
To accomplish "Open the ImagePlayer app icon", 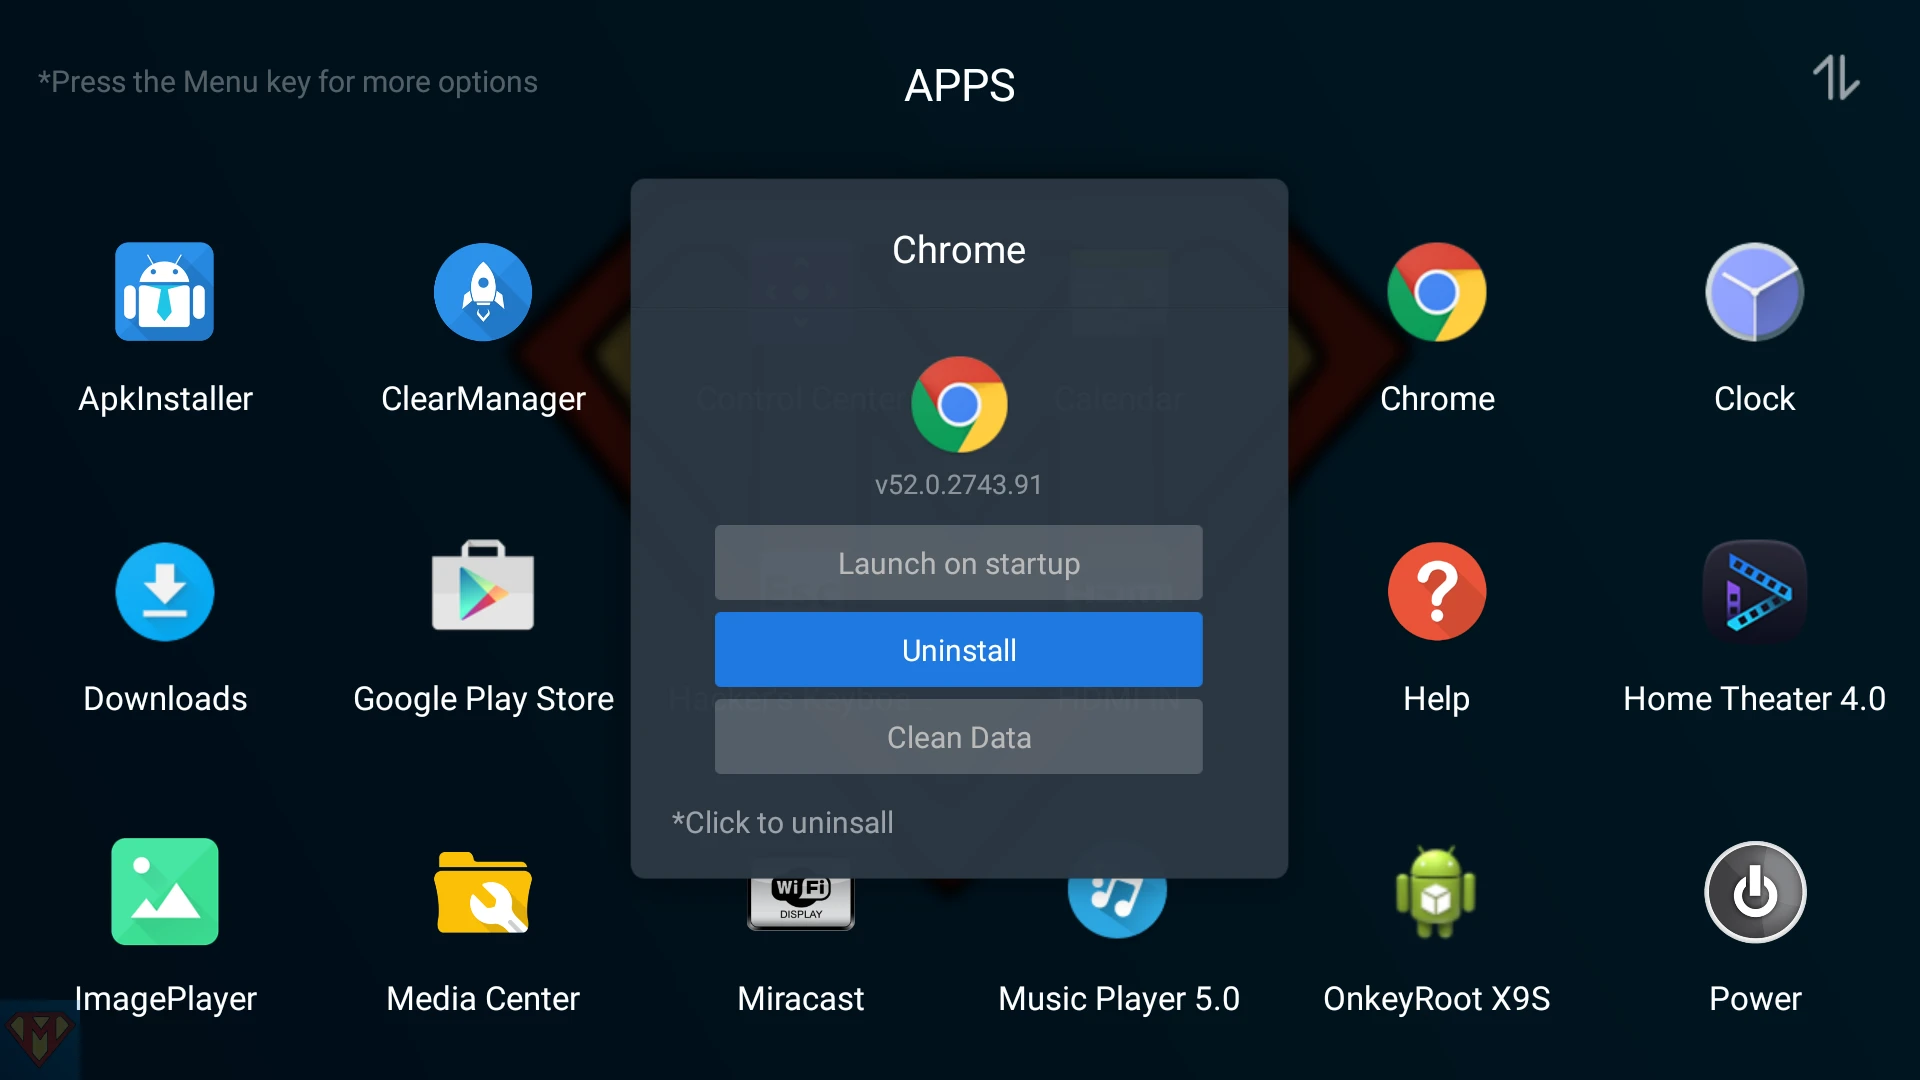I will tap(165, 892).
